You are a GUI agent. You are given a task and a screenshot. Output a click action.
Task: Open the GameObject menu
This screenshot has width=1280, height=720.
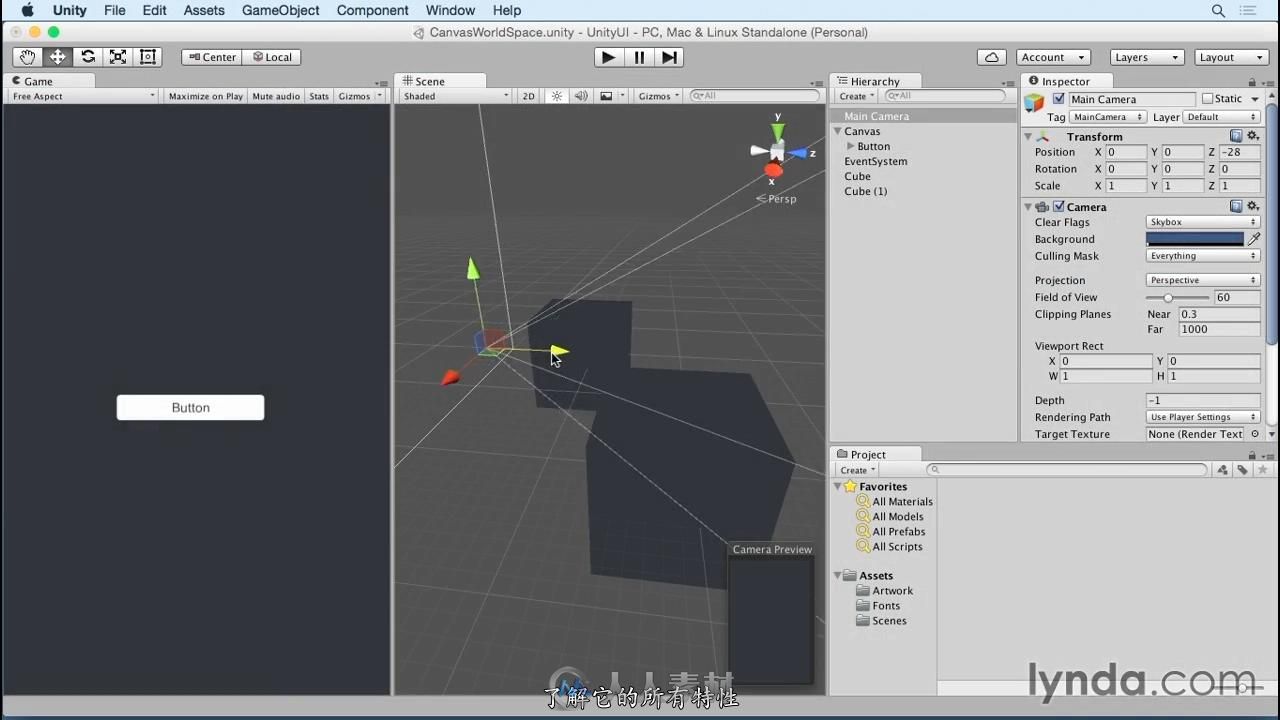click(x=281, y=10)
